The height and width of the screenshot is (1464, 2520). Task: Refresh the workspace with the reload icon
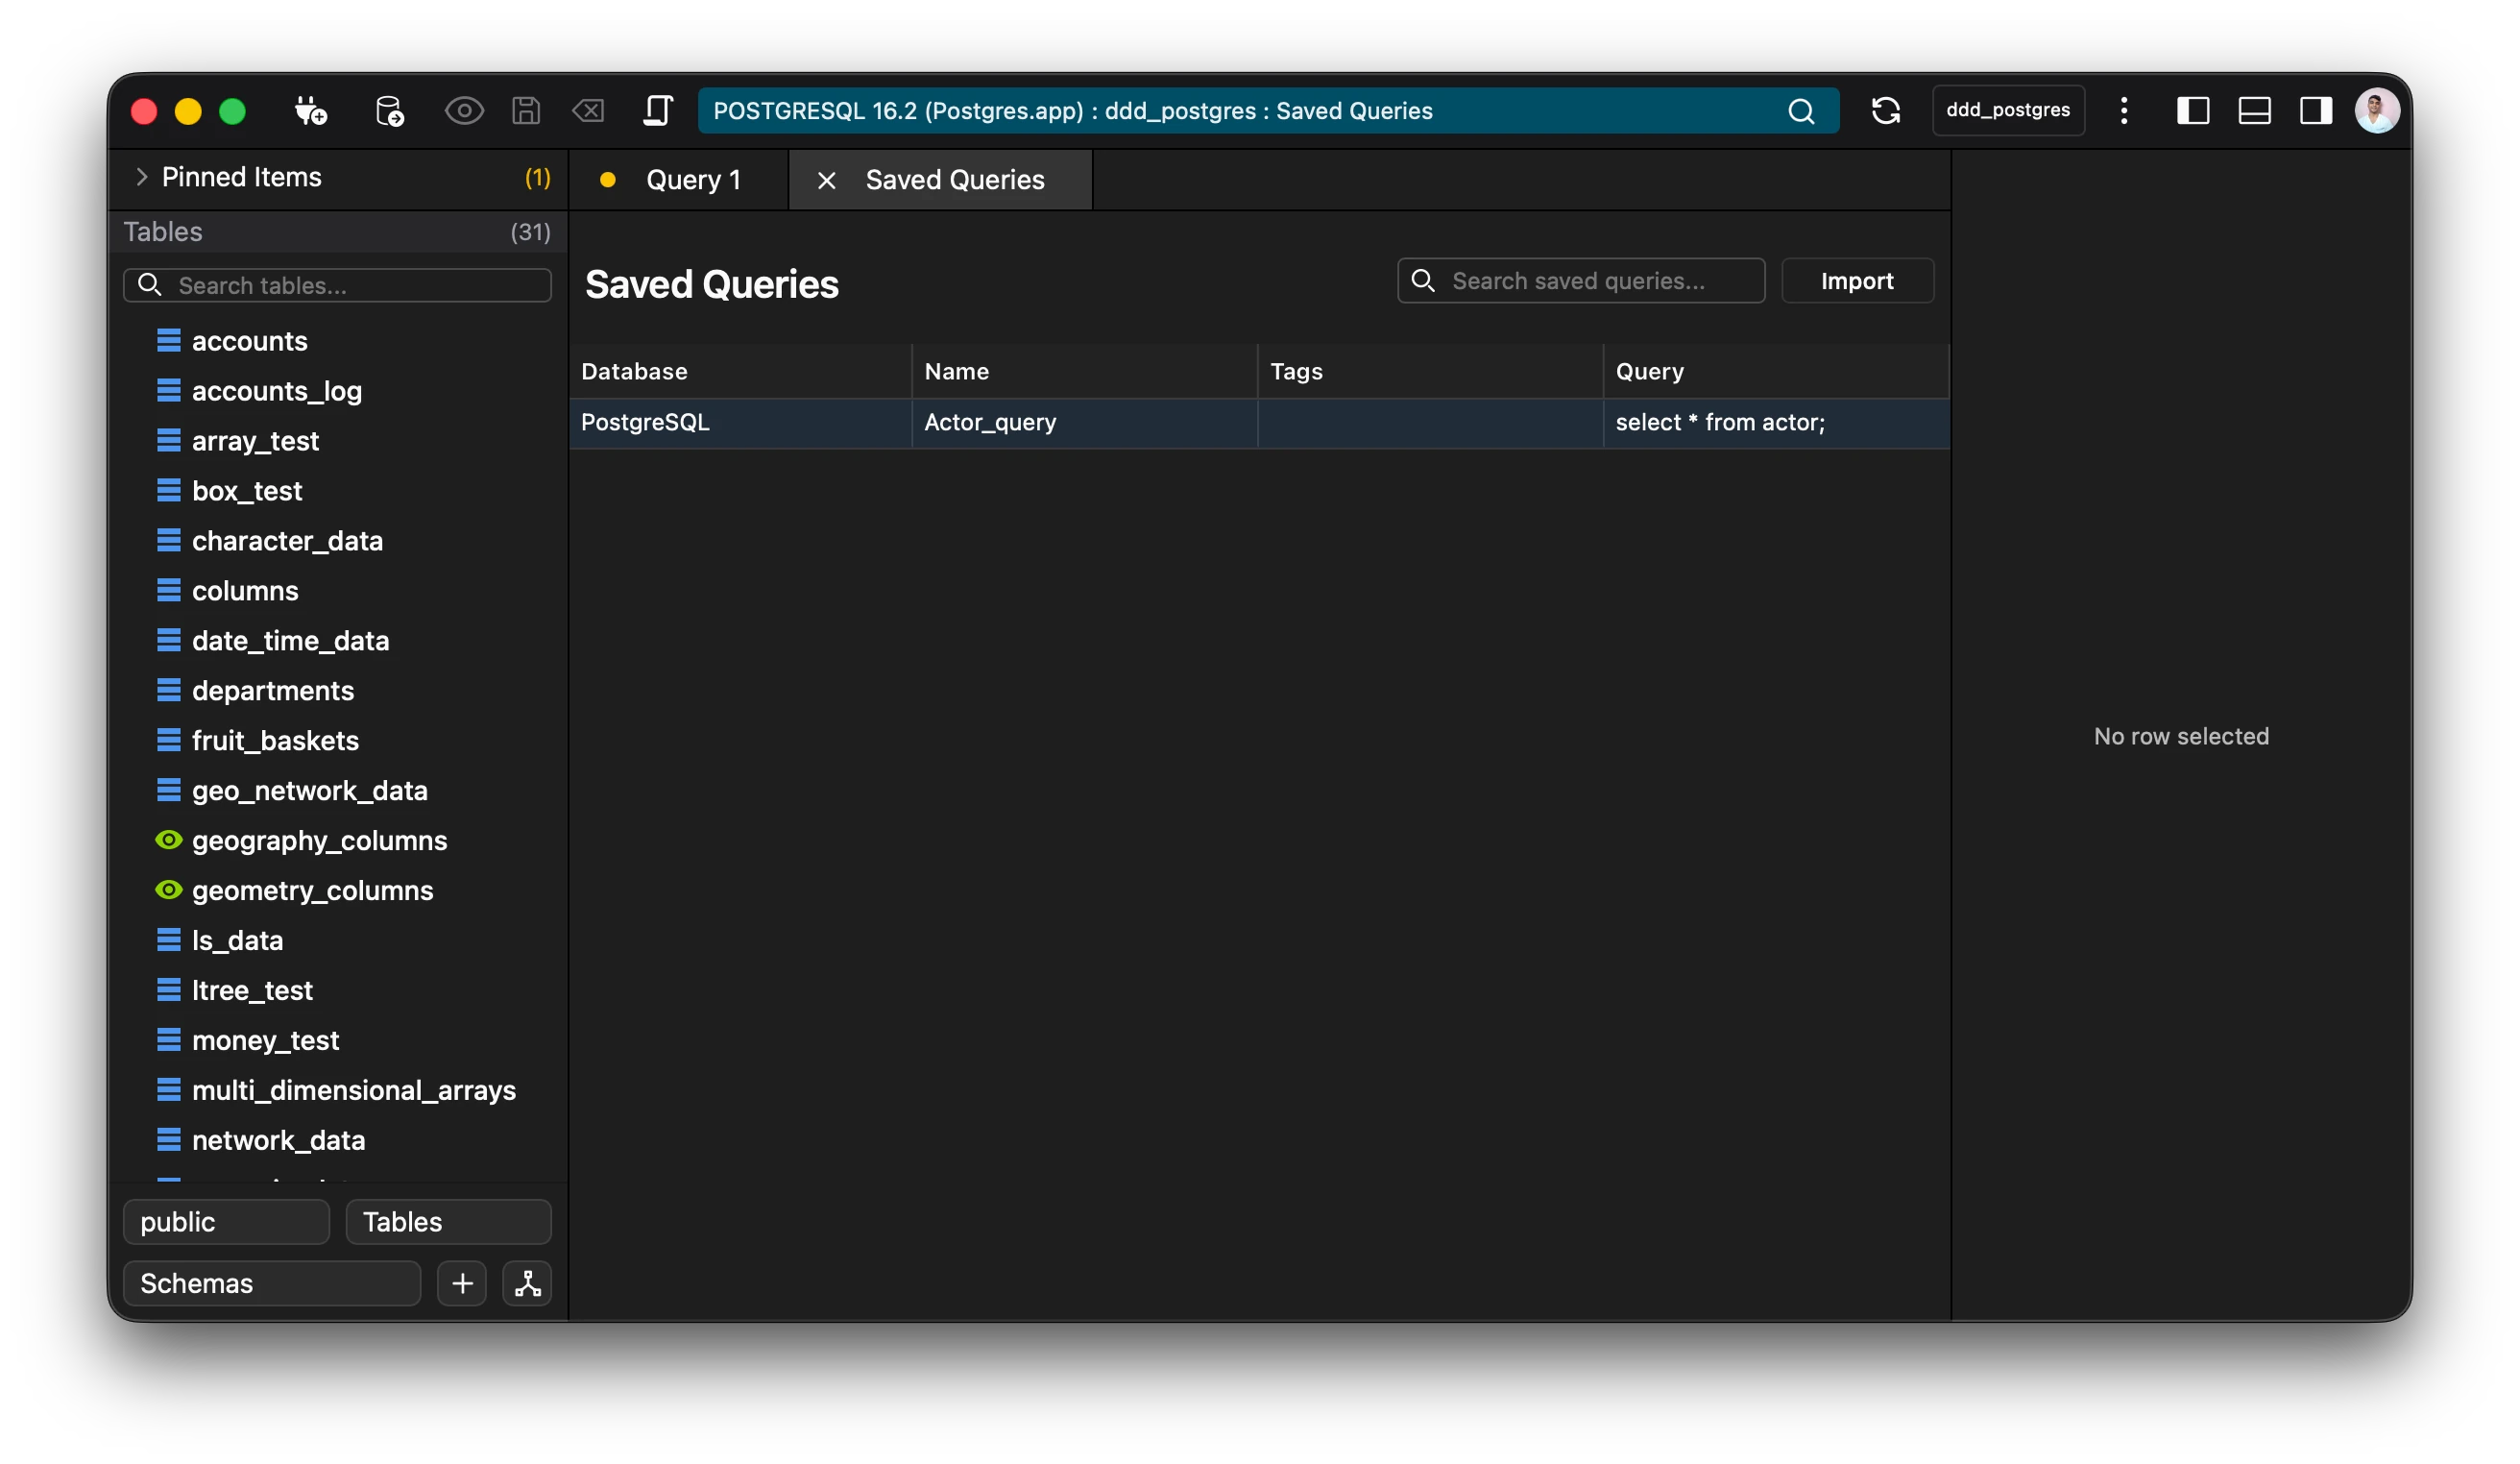tap(1887, 111)
